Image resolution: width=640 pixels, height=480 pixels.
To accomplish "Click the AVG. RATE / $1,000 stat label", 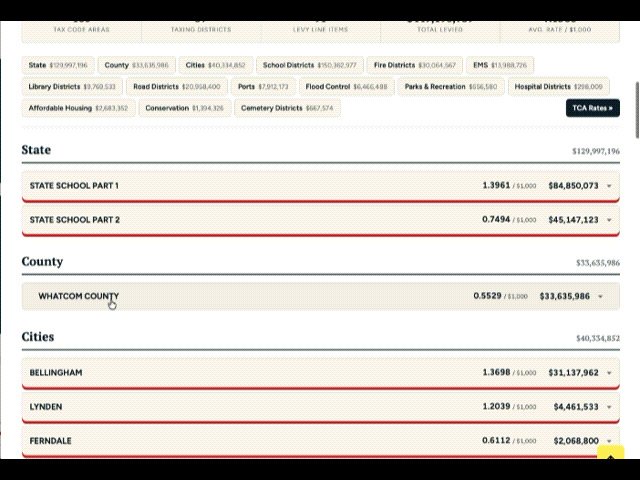I will (560, 29).
